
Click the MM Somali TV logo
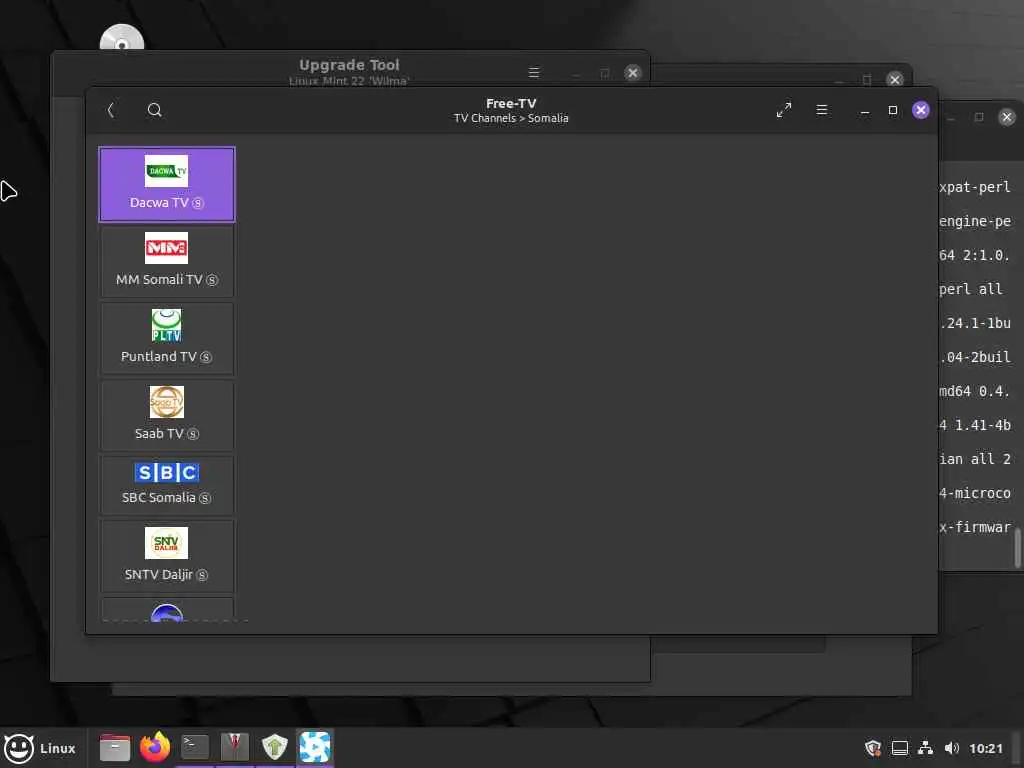[x=167, y=248]
